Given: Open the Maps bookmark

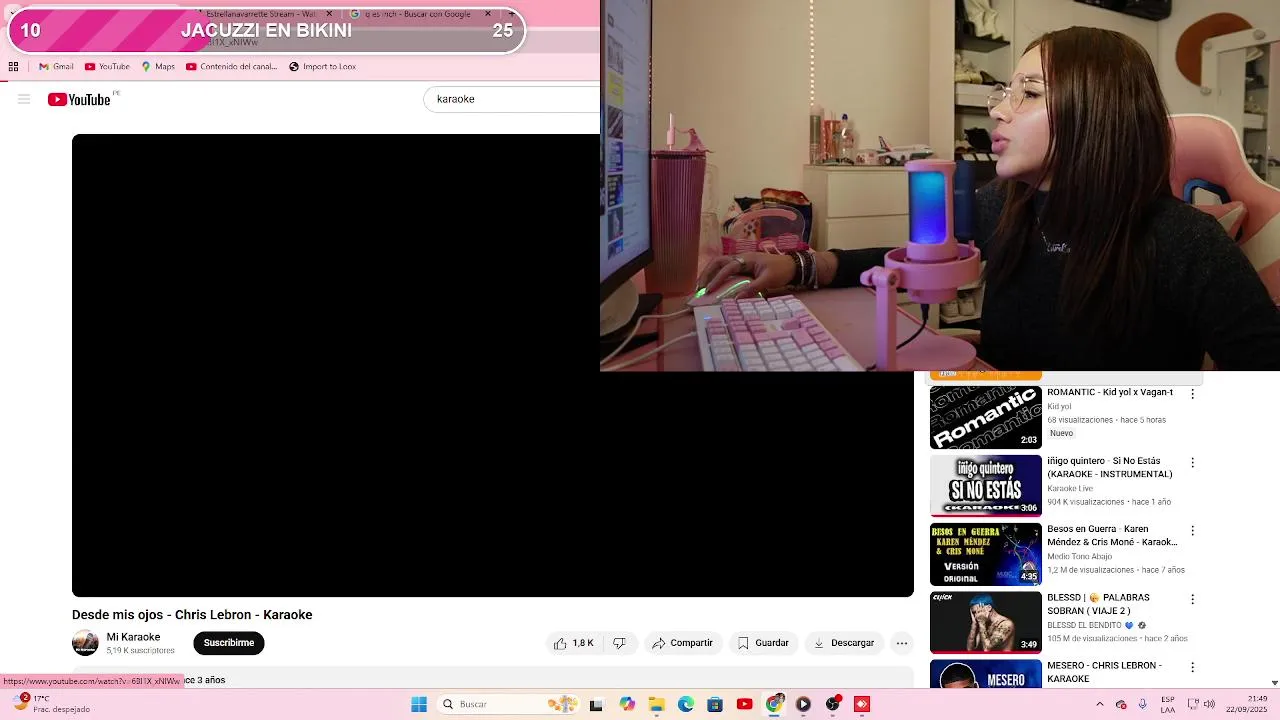Looking at the screenshot, I should [158, 67].
